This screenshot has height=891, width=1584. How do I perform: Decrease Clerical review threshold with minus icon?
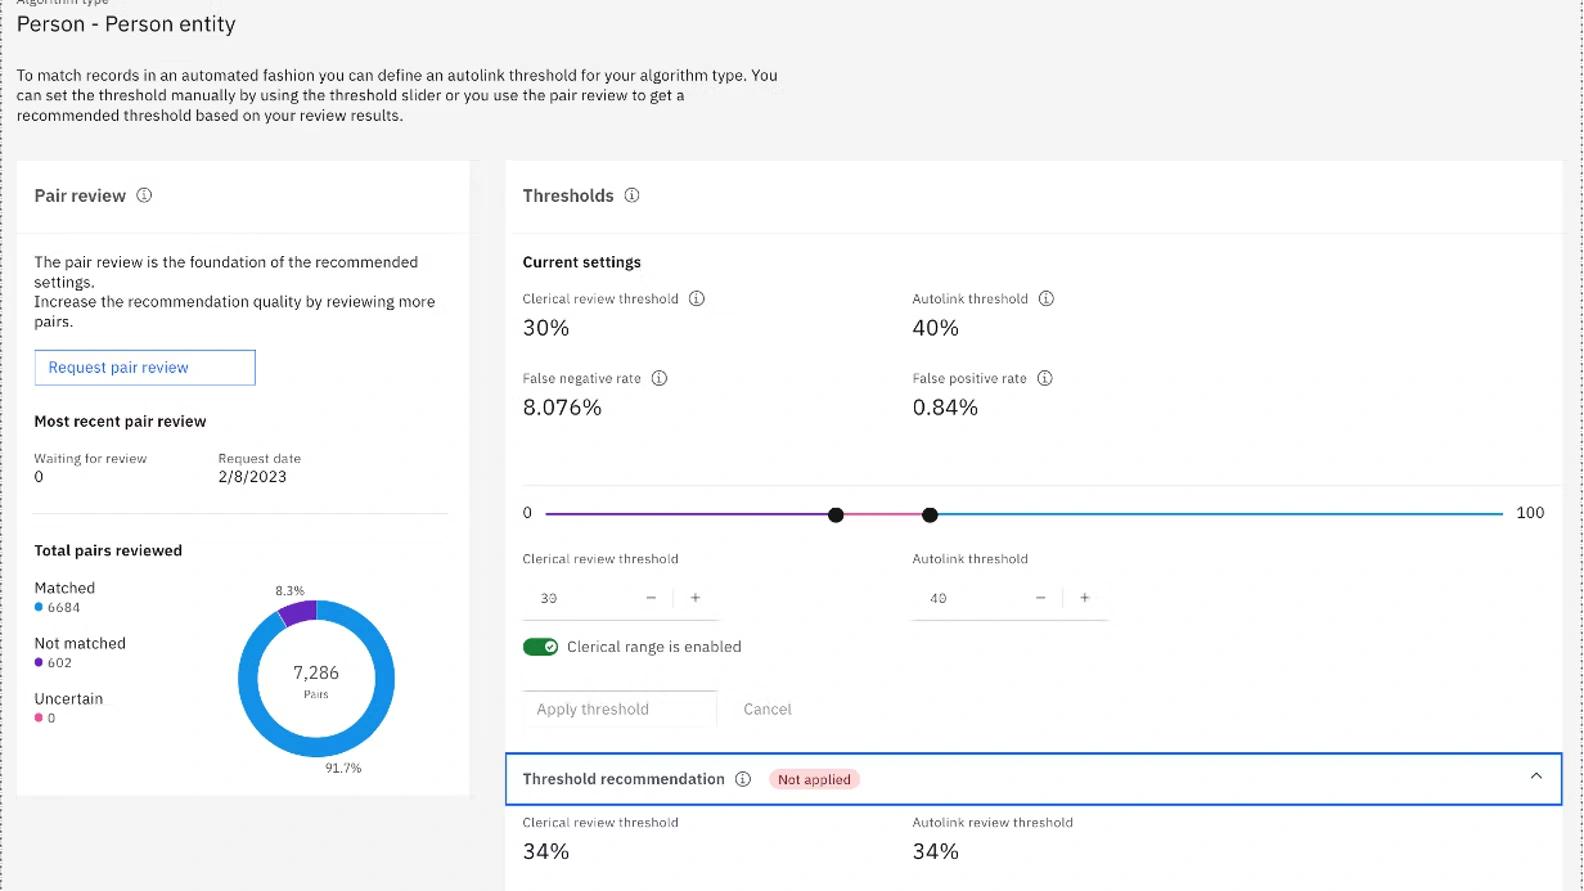(651, 598)
